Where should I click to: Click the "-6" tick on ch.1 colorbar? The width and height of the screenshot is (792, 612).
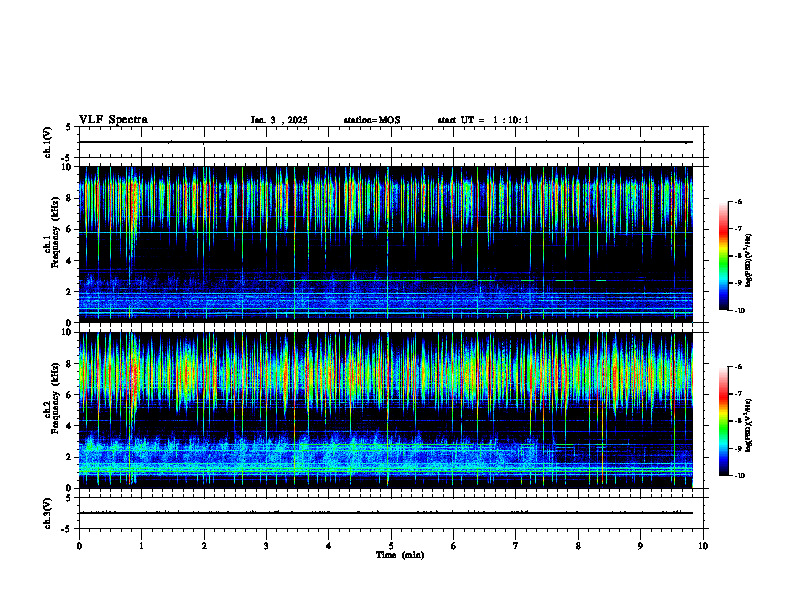coord(738,201)
